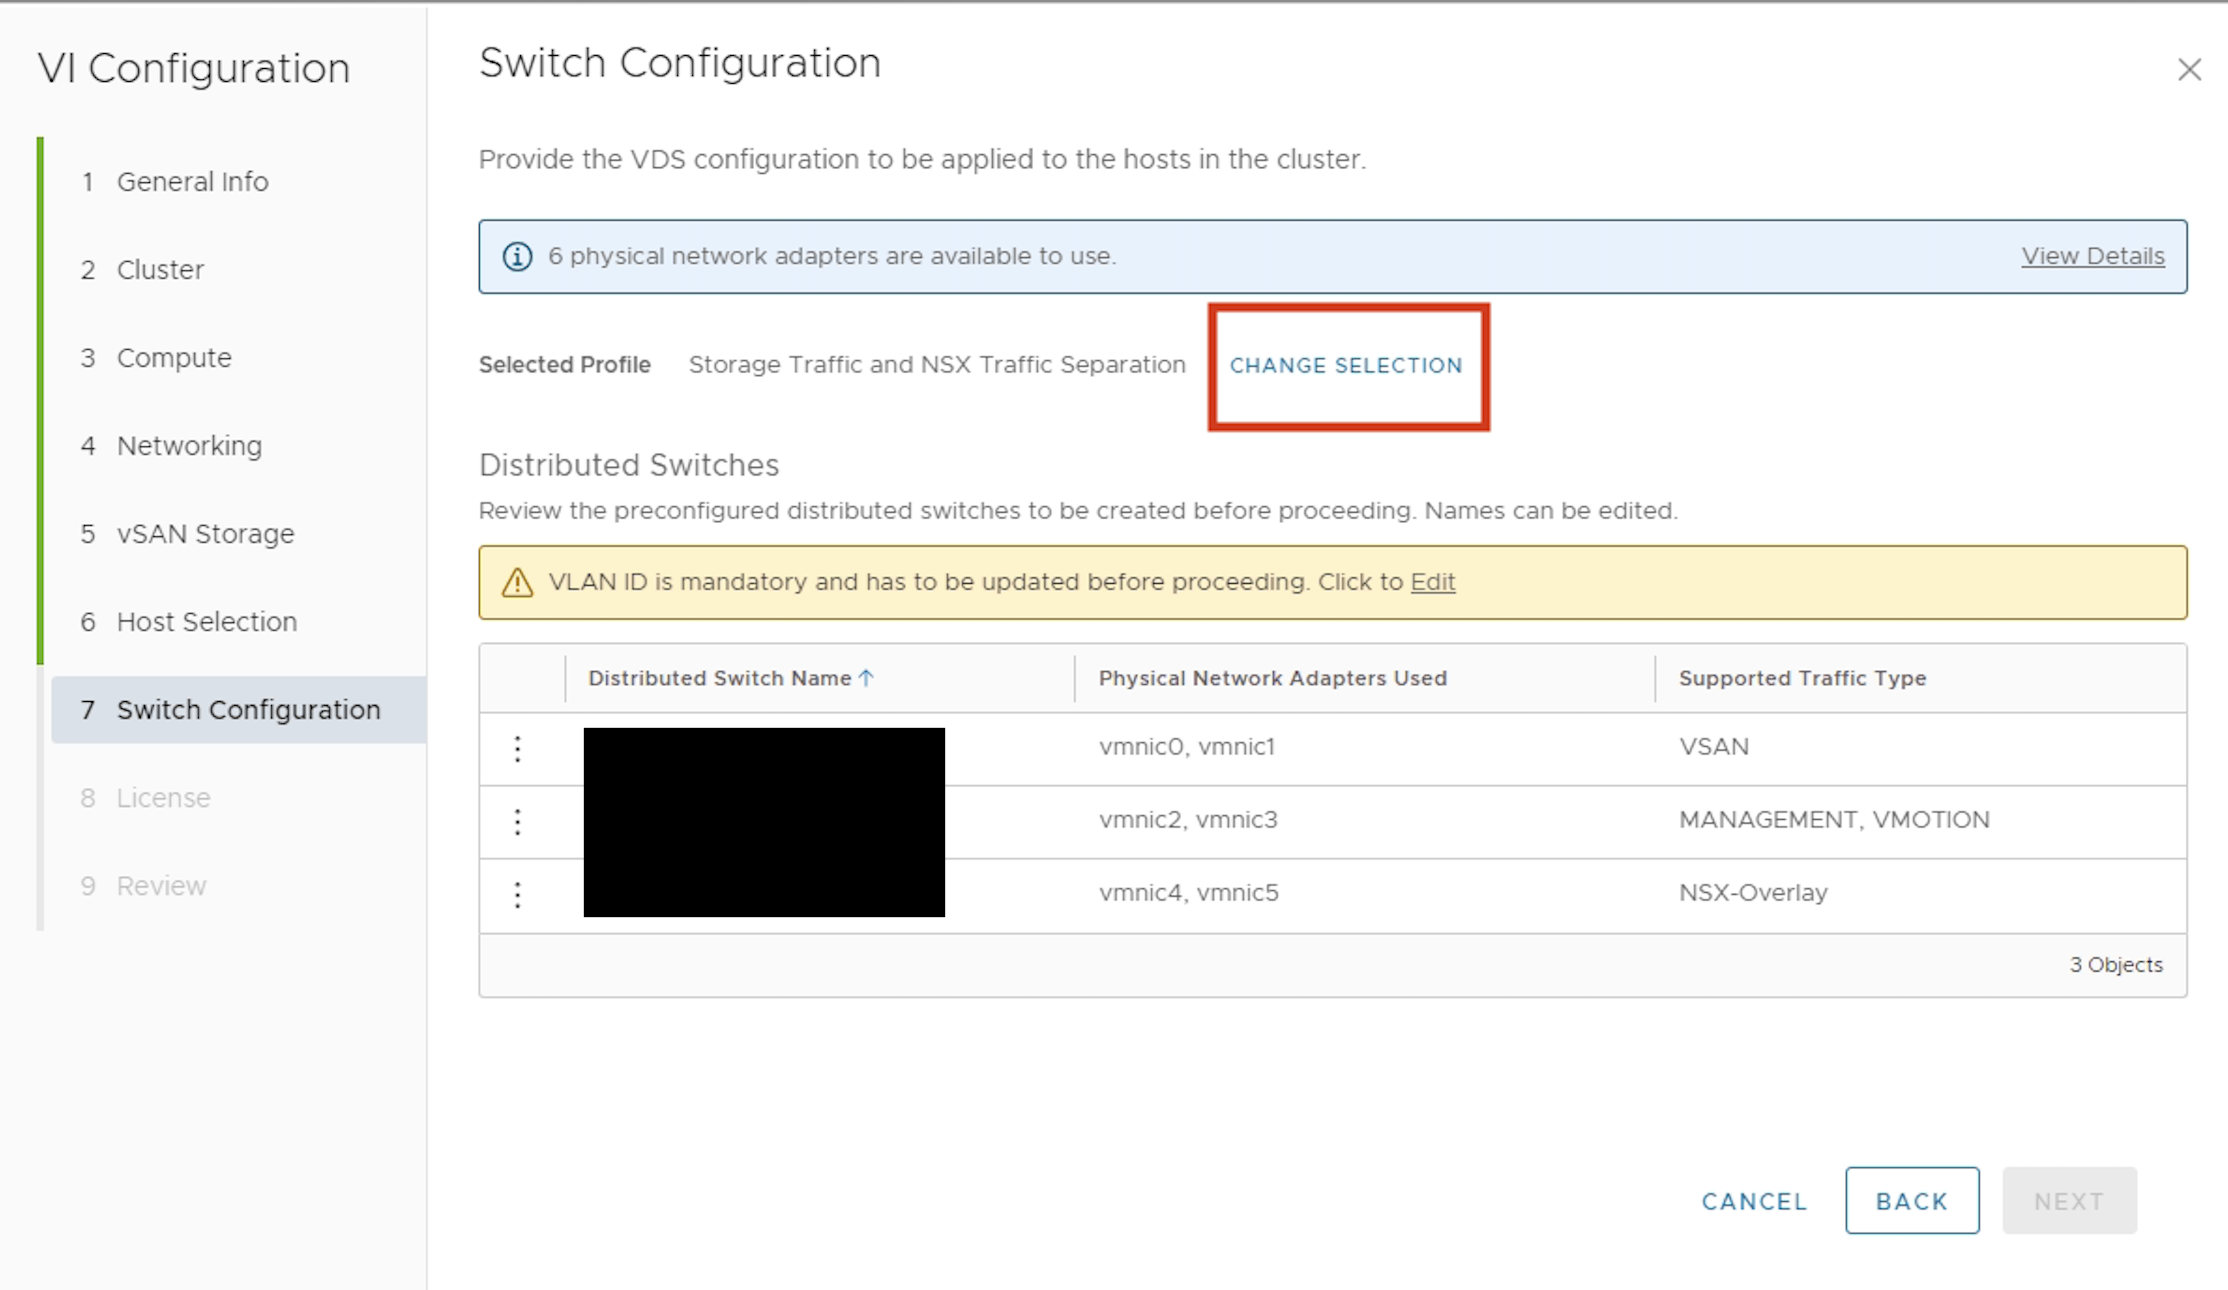
Task: Close the VI Configuration dialog
Action: tap(2189, 69)
